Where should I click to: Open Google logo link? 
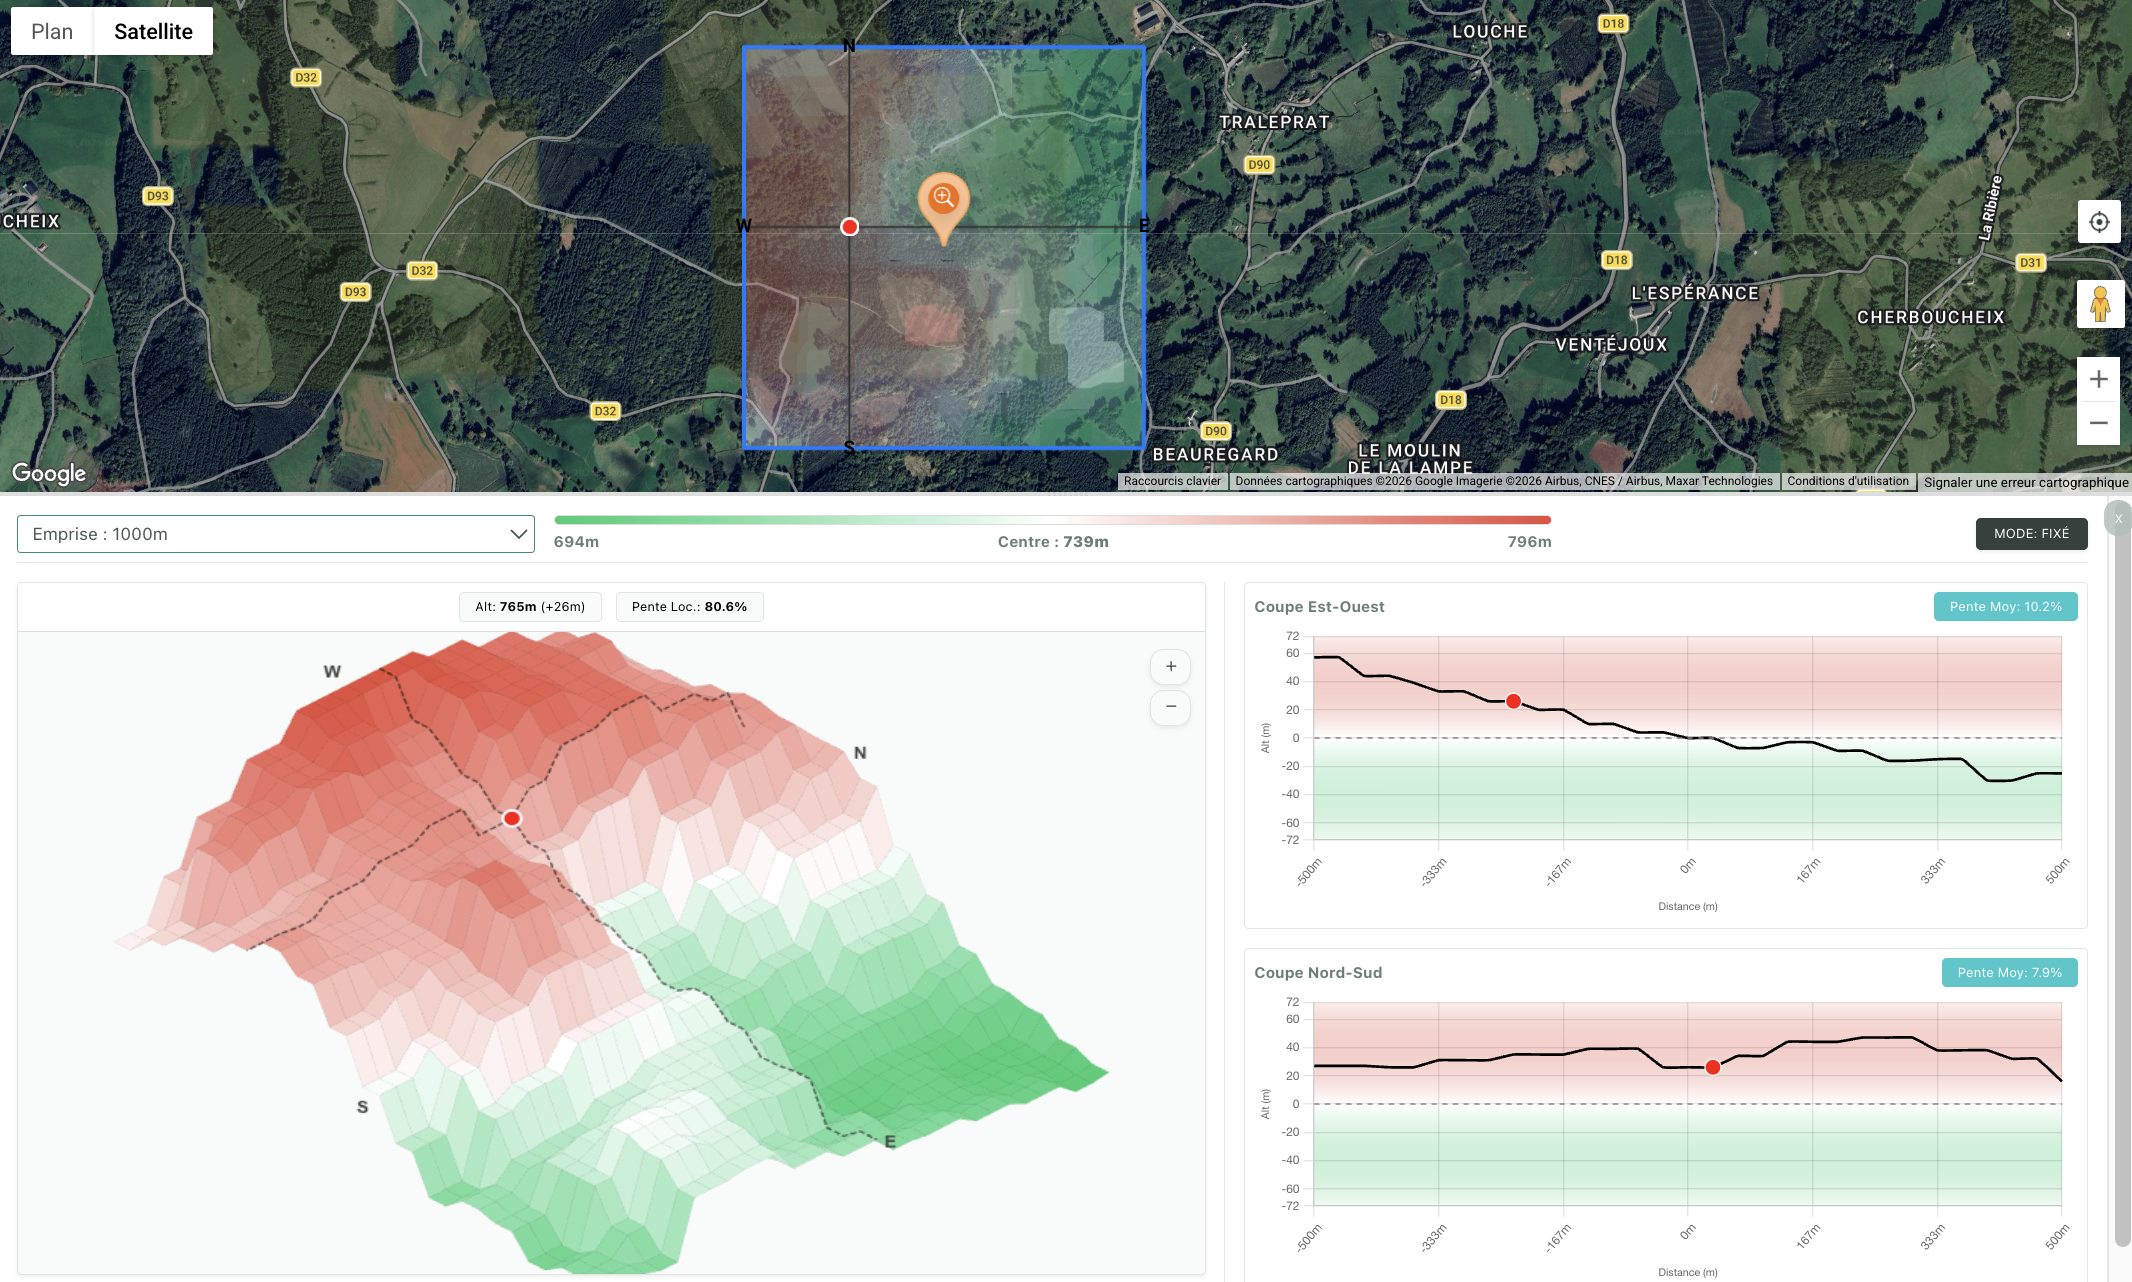coord(49,473)
